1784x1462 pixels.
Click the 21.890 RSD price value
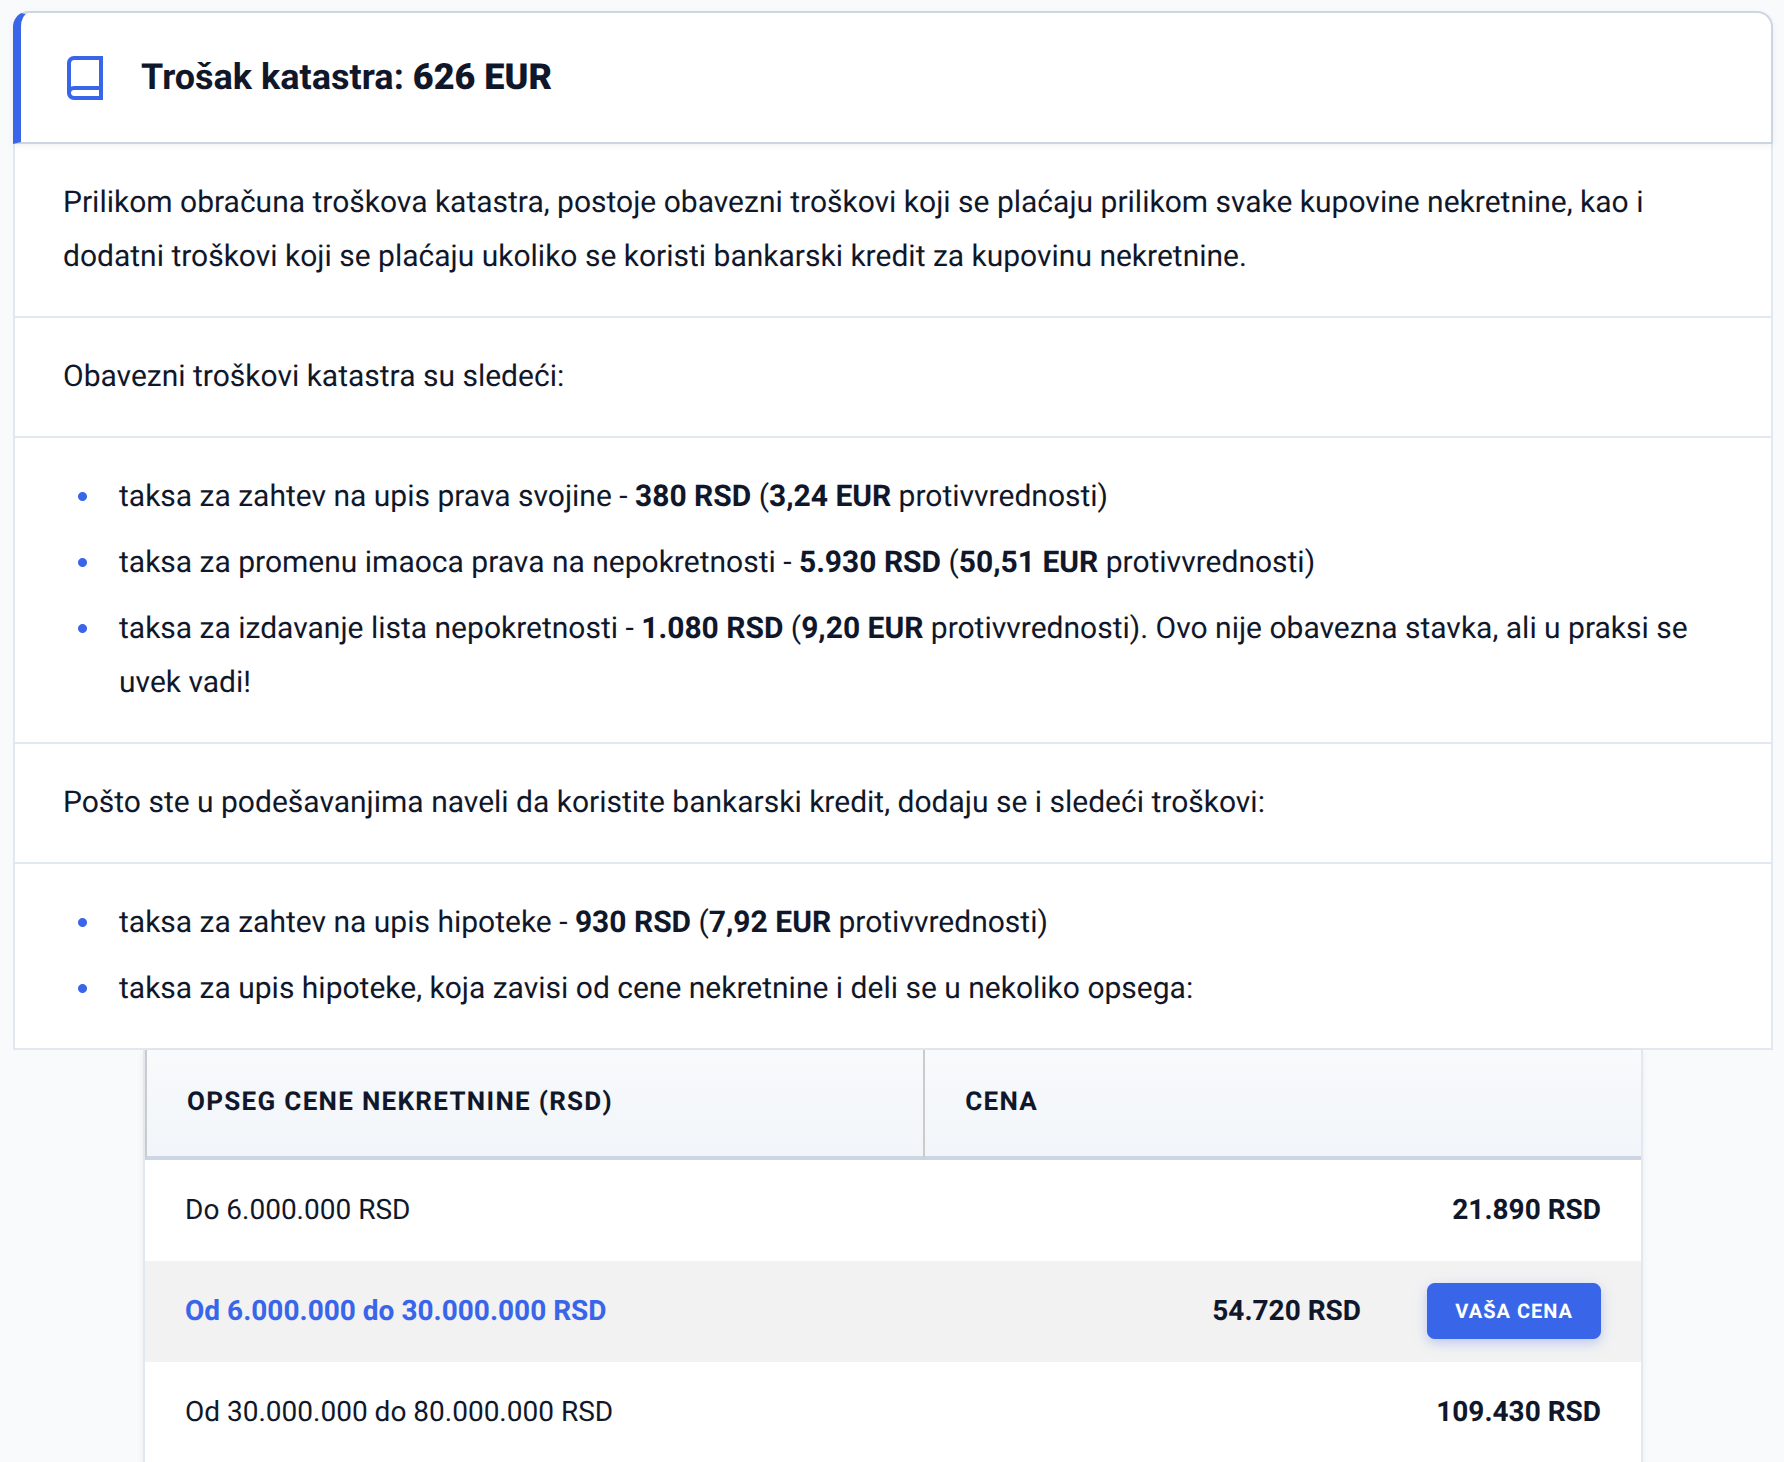1526,1210
